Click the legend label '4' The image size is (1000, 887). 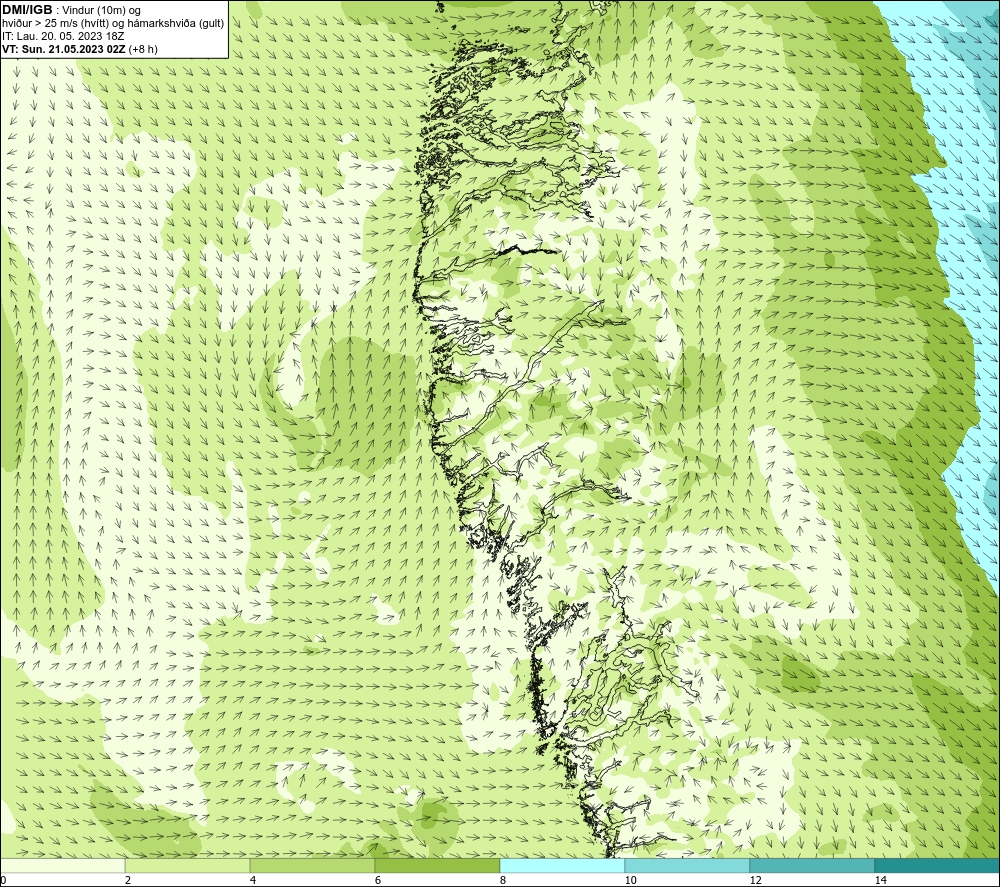click(x=253, y=880)
